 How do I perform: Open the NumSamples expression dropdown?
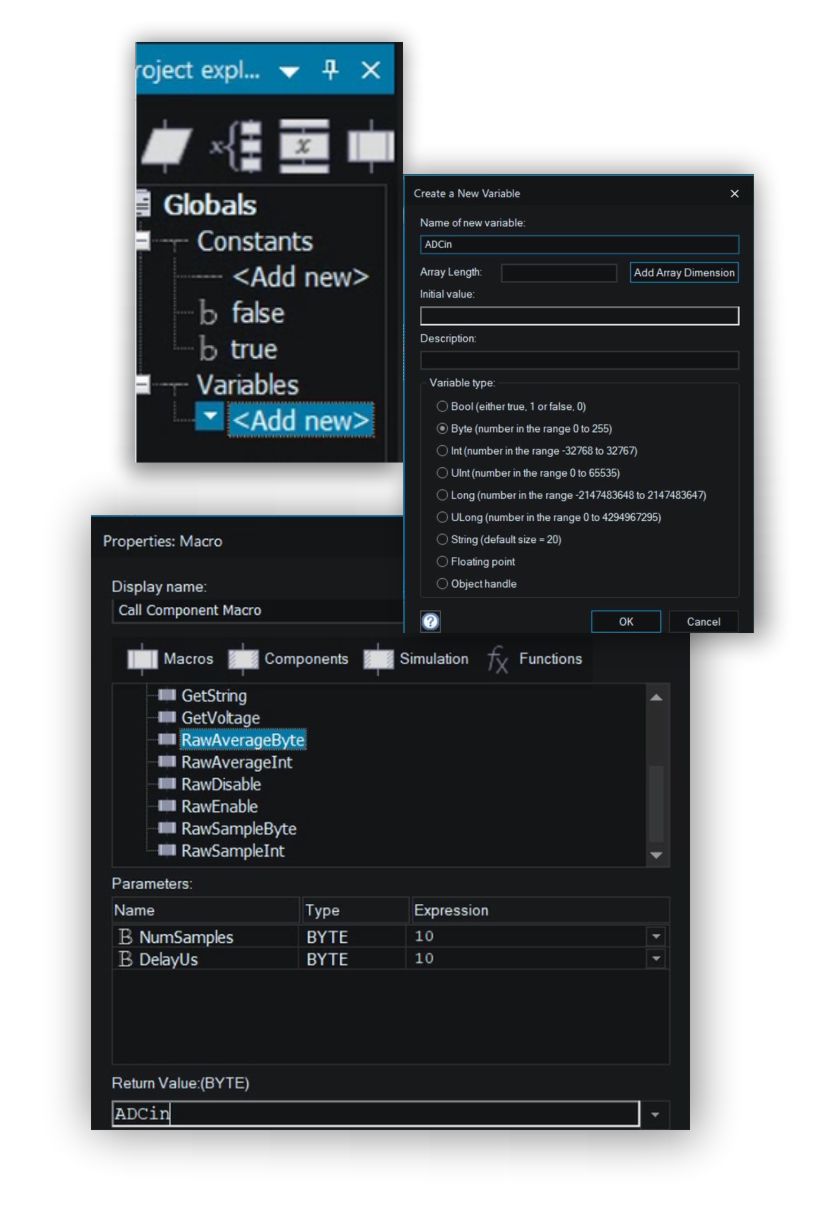(x=656, y=937)
